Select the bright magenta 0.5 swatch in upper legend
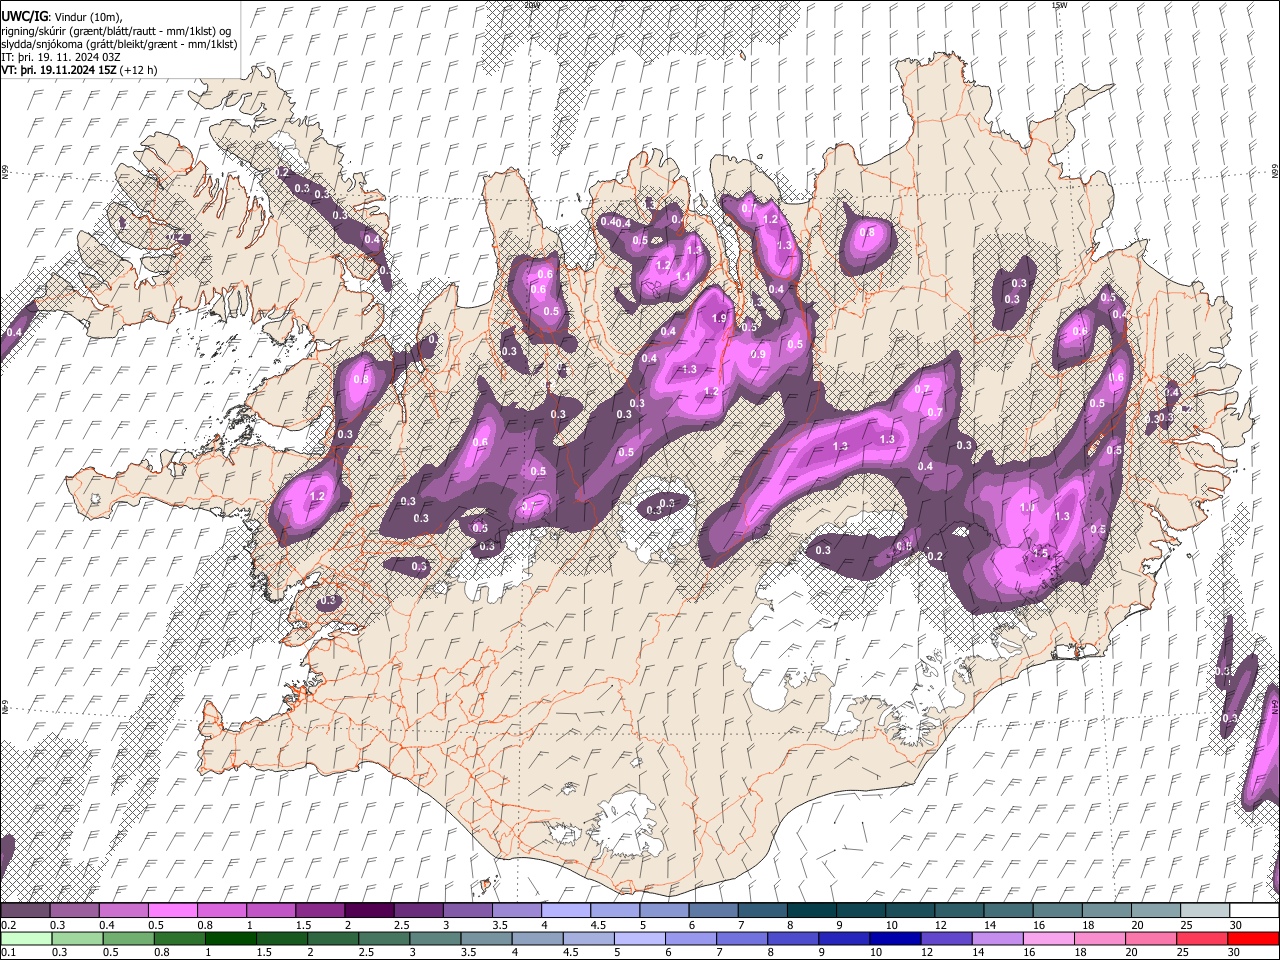The width and height of the screenshot is (1280, 960). coord(172,910)
